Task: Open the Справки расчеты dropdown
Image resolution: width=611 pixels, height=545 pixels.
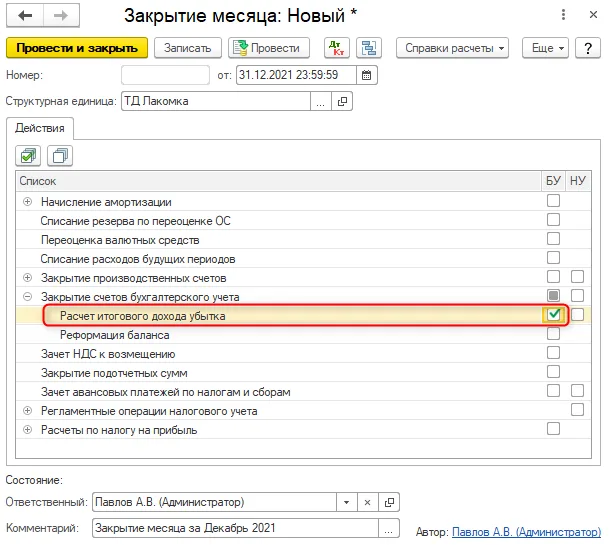Action: pos(452,48)
